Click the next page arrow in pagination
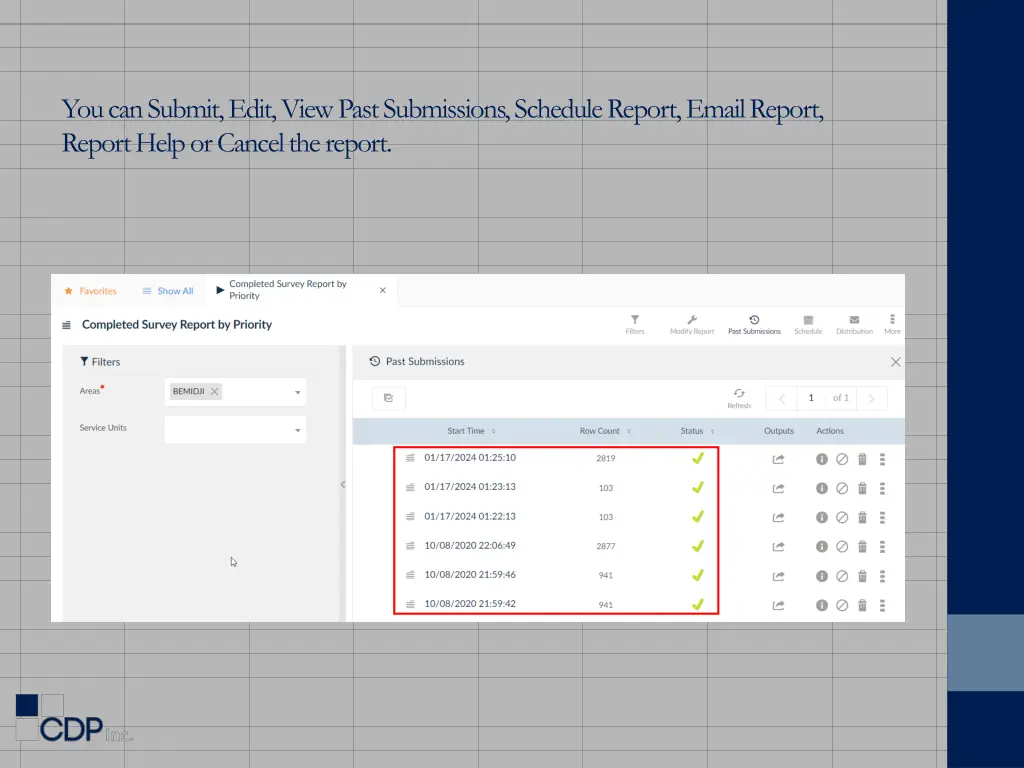1024x768 pixels. pos(871,398)
